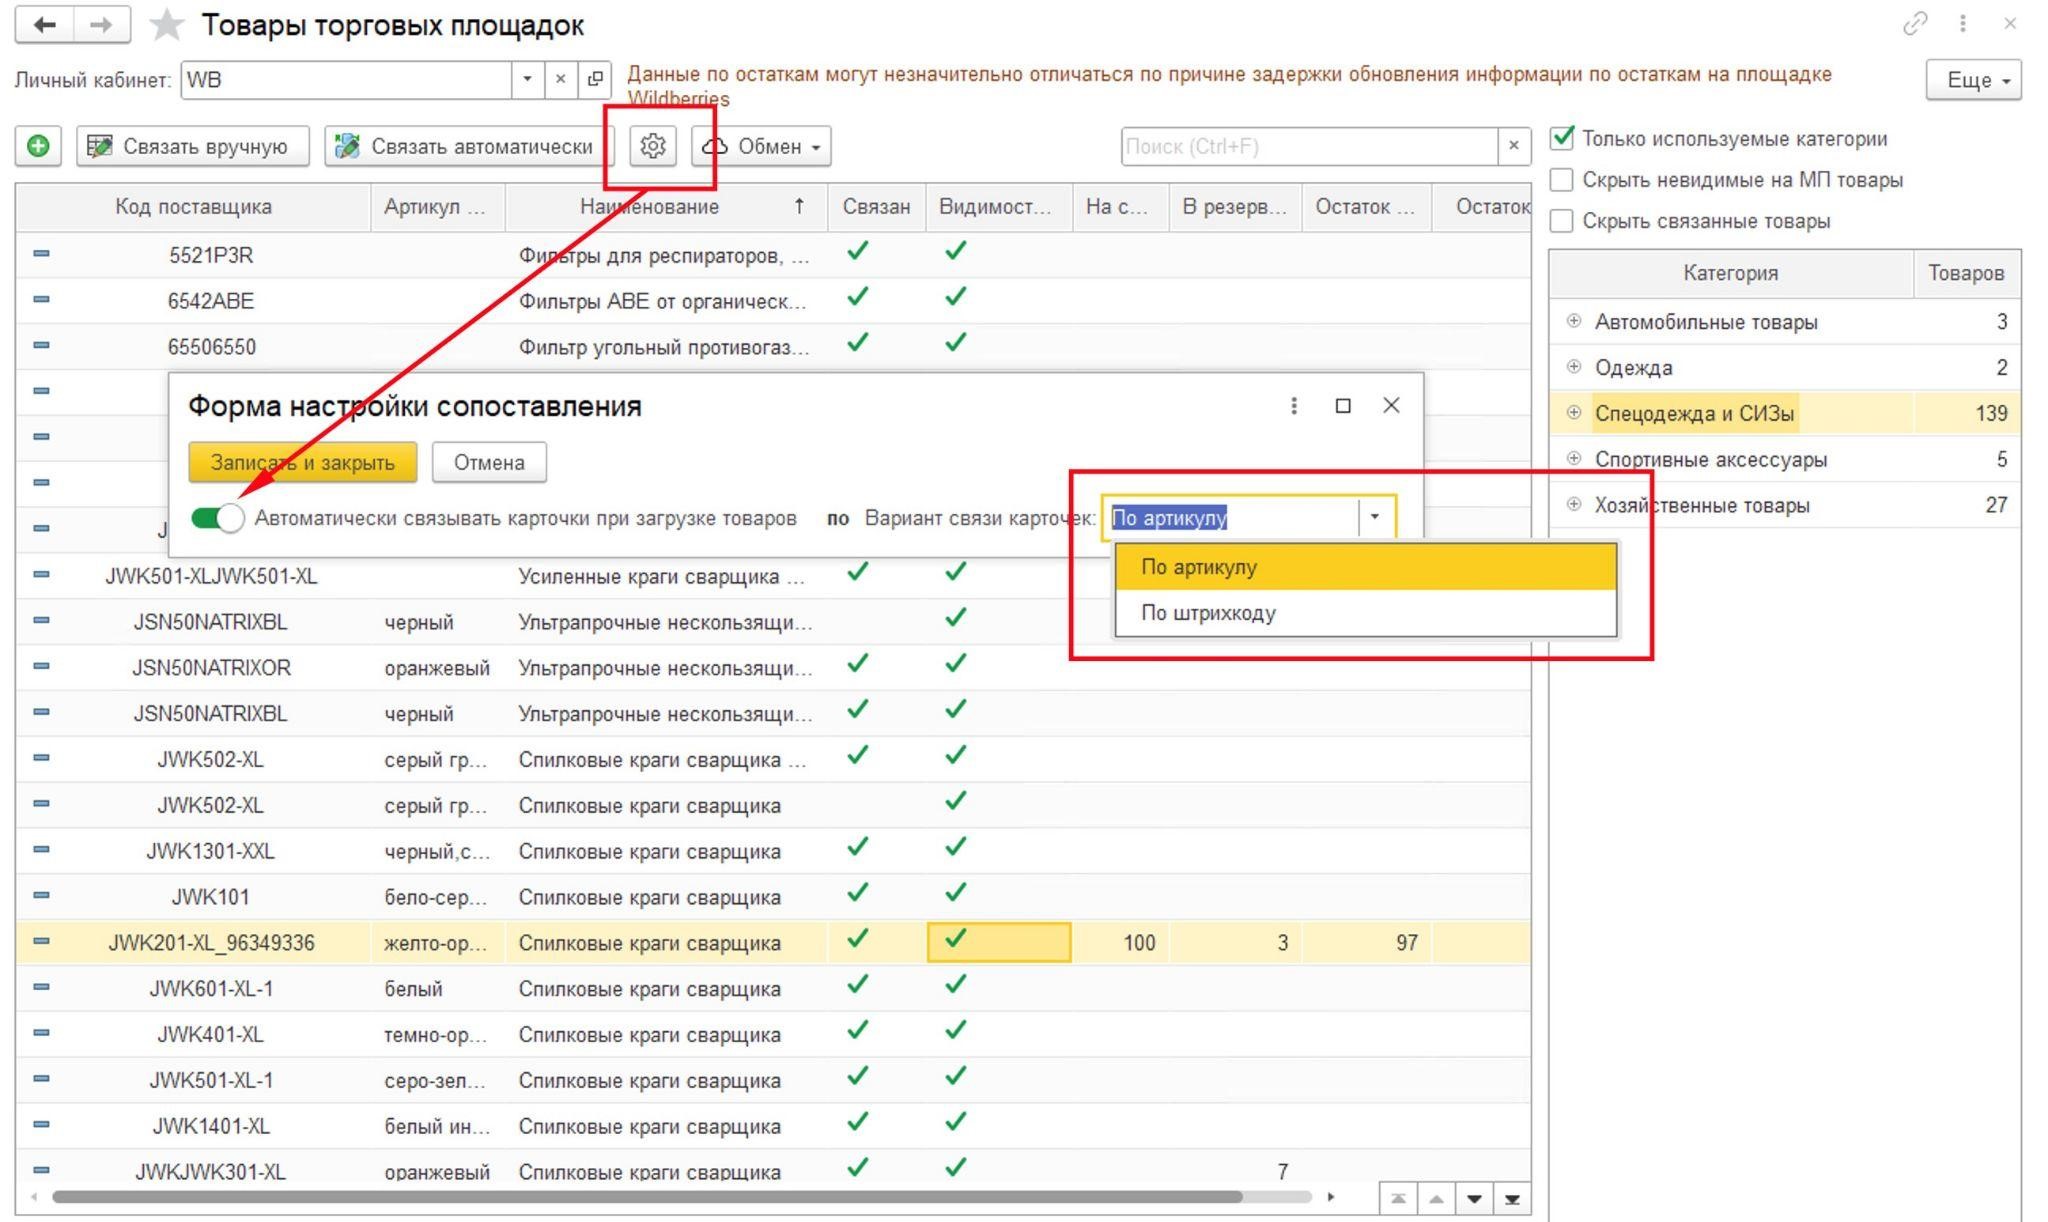Image resolution: width=2048 pixels, height=1222 pixels.
Task: Clear the search field with X icon
Action: [1514, 146]
